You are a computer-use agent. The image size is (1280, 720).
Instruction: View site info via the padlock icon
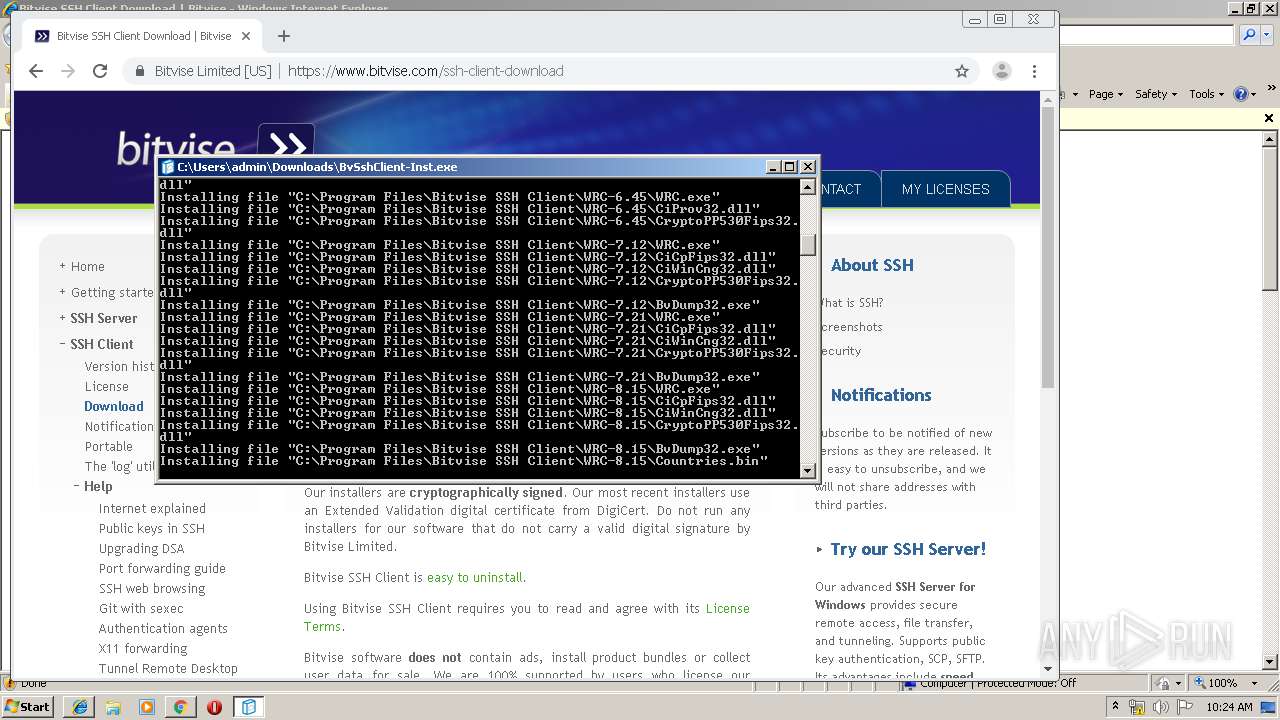139,71
